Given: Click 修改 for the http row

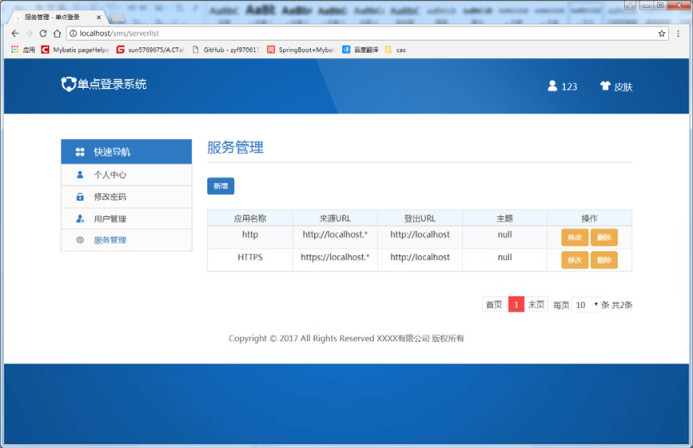Looking at the screenshot, I should tap(574, 237).
